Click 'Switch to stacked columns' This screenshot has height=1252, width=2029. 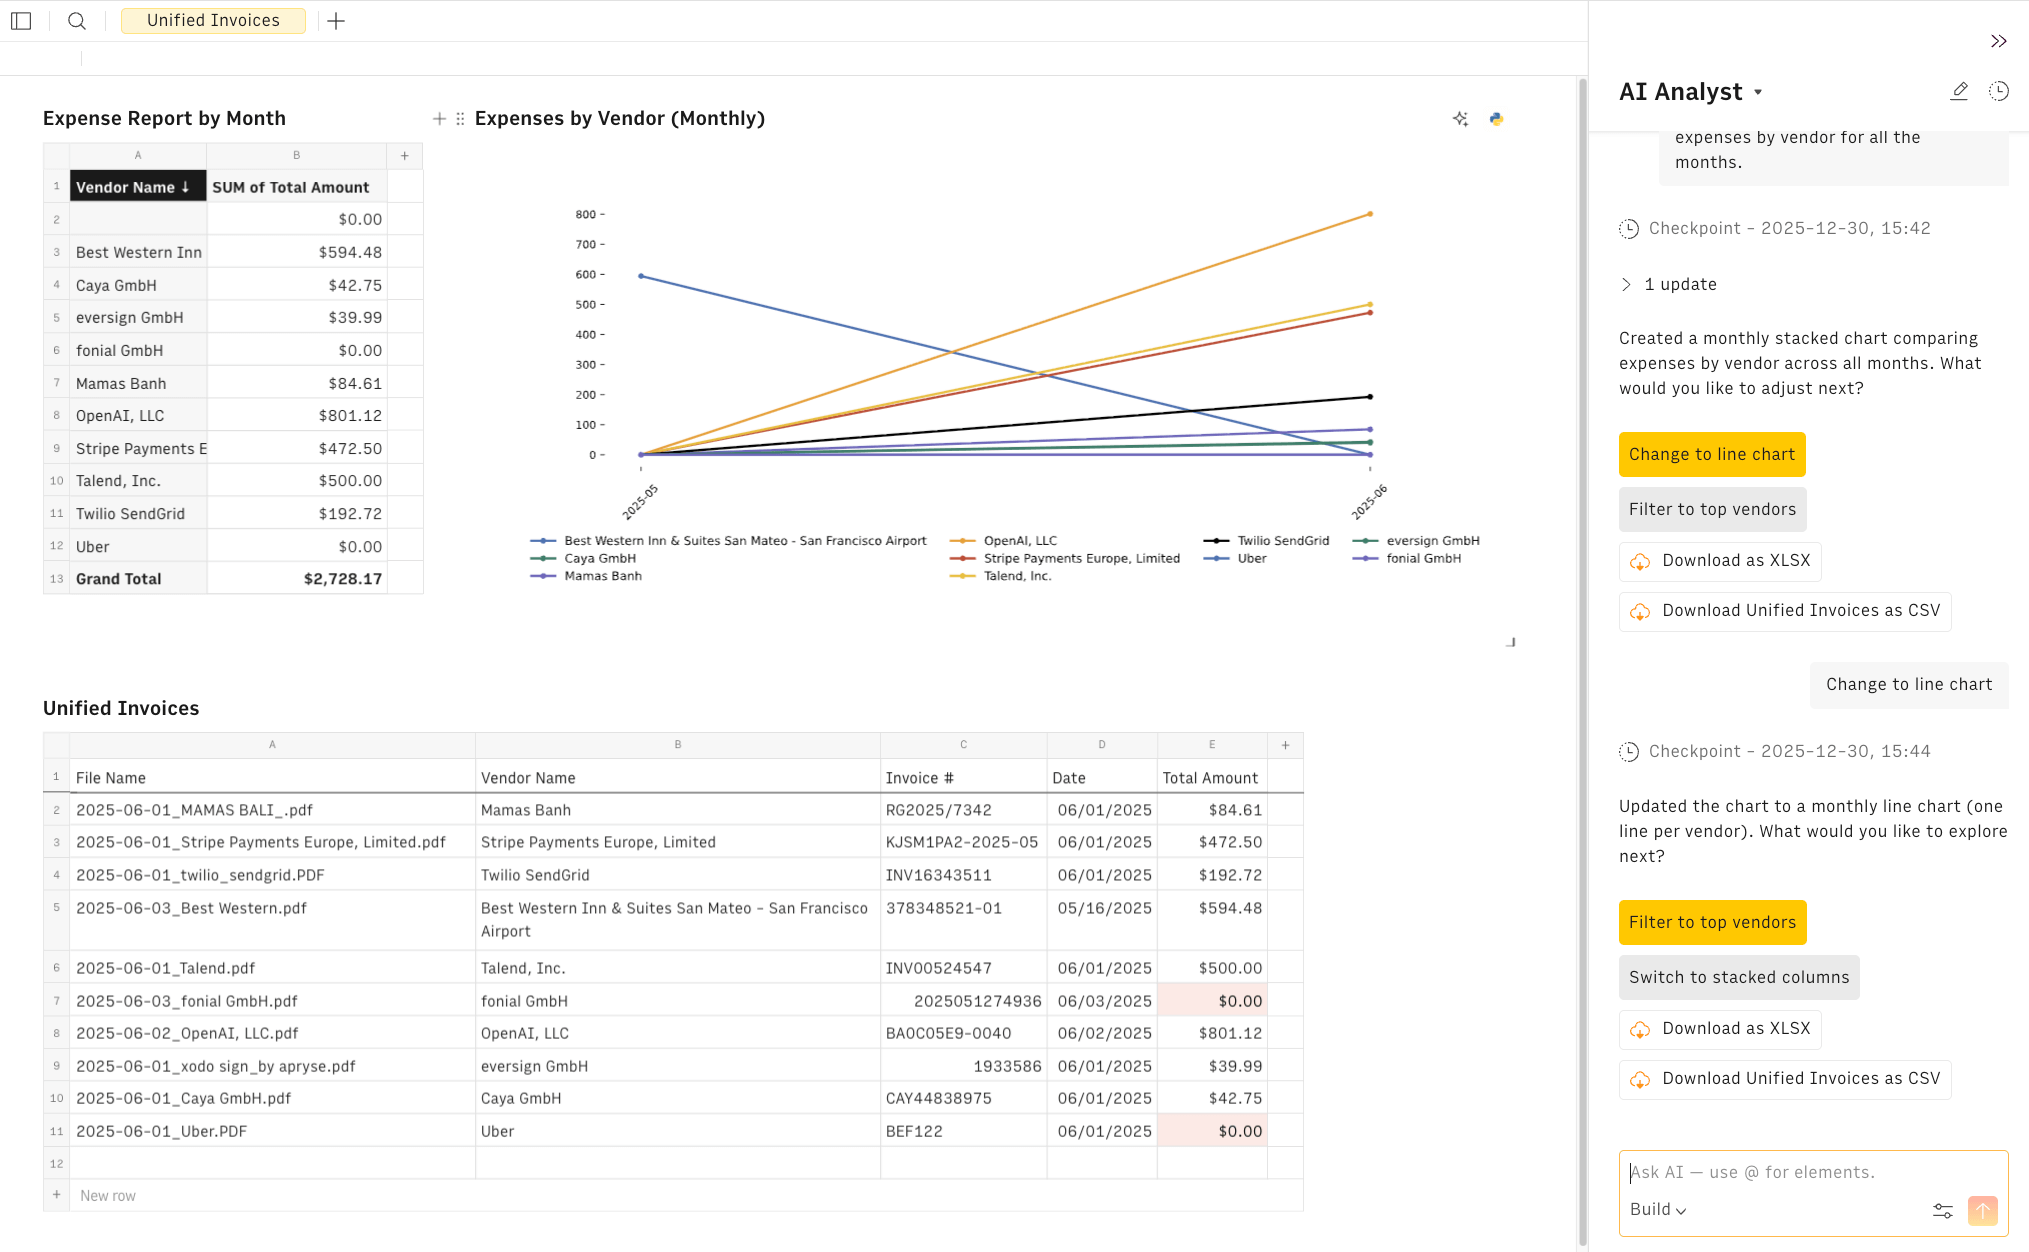pos(1739,977)
